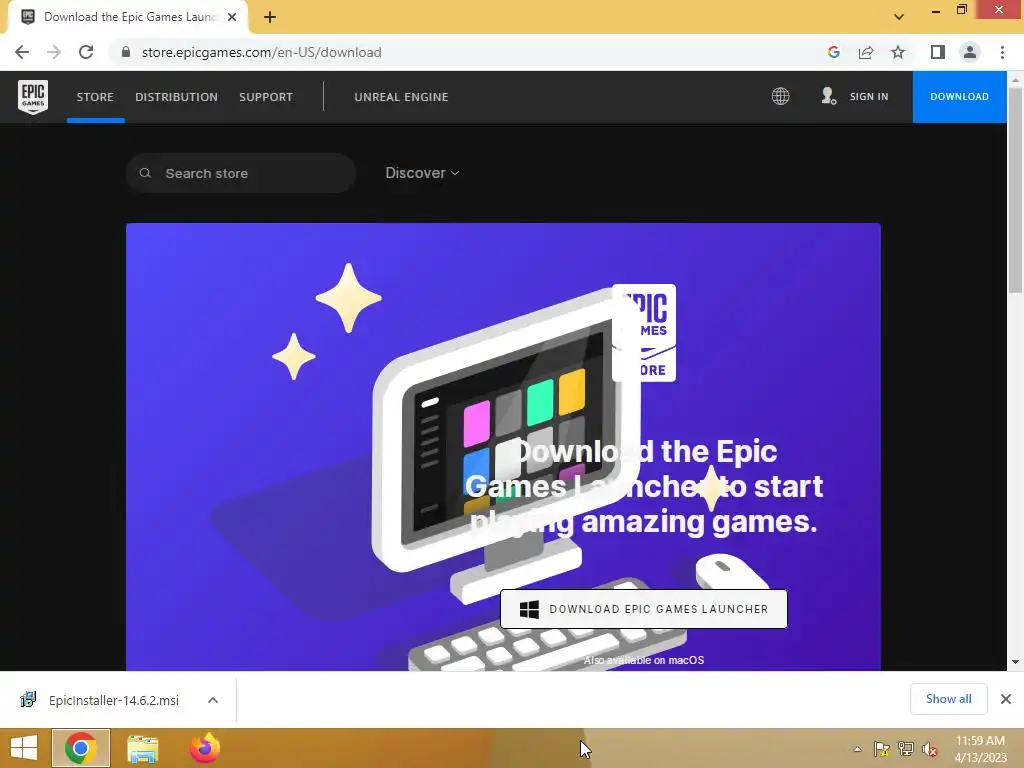The image size is (1024, 768).
Task: Close the downloads bar
Action: coord(1006,699)
